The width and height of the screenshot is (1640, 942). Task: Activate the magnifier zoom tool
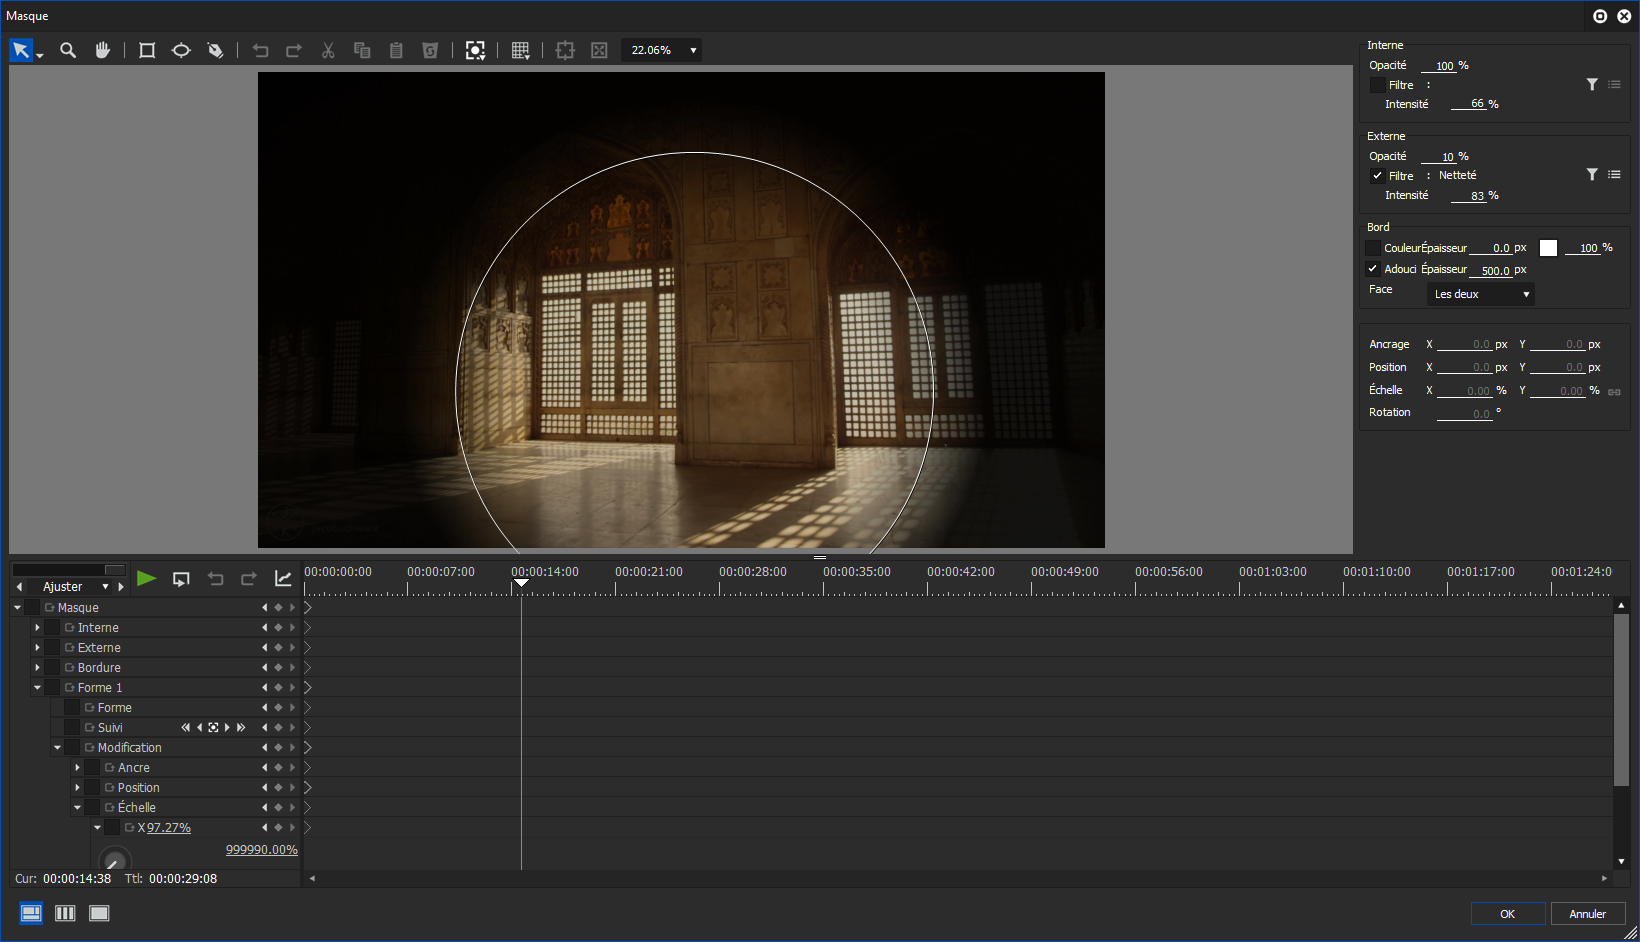[68, 50]
